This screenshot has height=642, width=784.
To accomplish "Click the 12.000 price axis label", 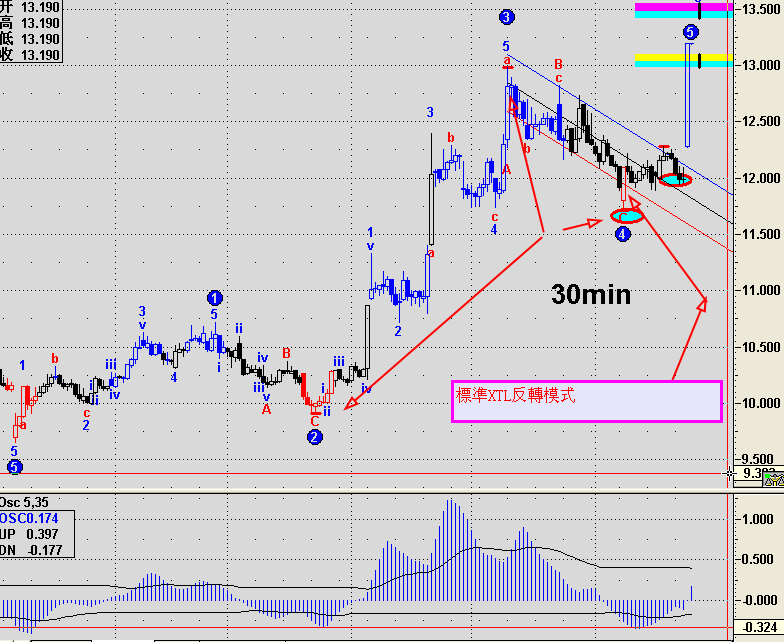I will pos(760,178).
